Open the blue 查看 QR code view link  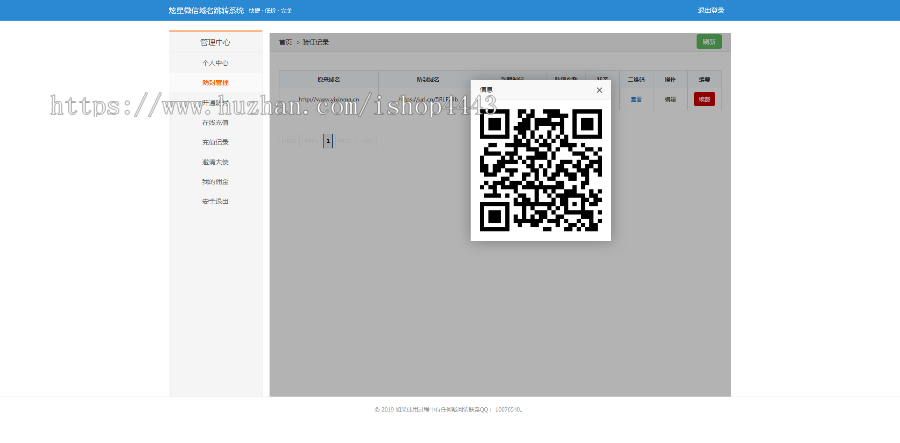(636, 99)
